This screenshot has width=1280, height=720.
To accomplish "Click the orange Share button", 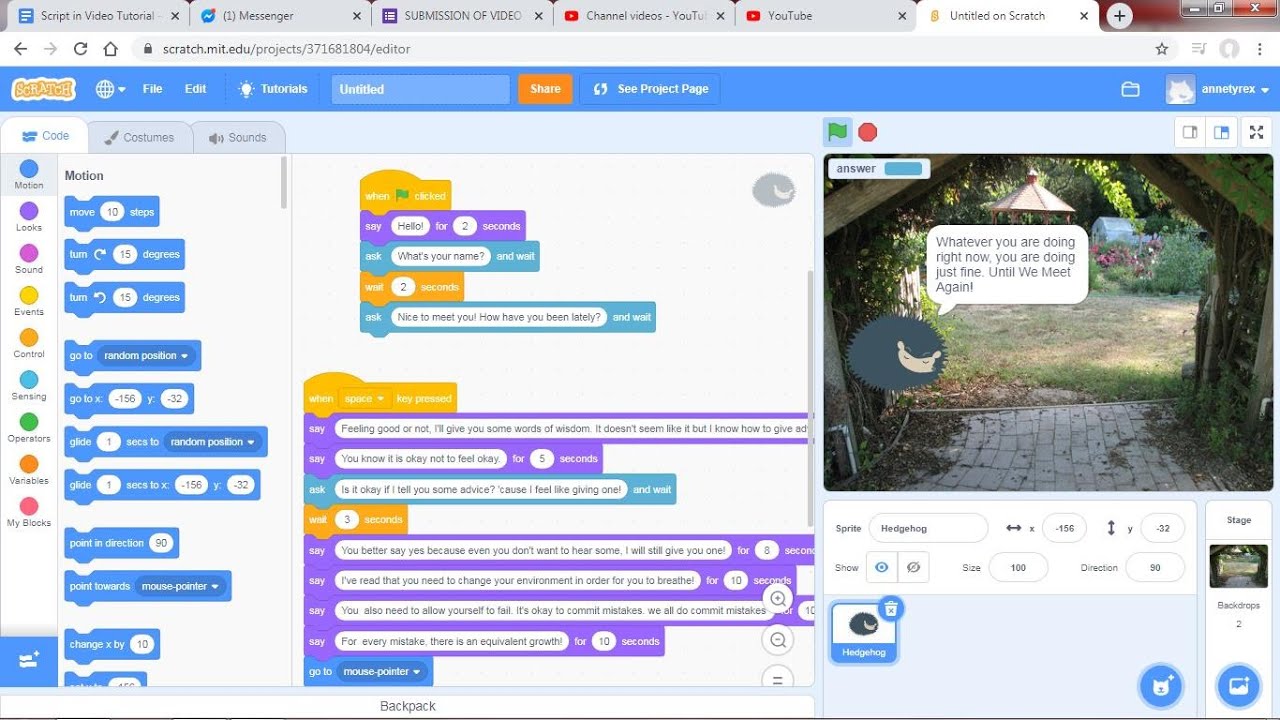I will click(545, 89).
